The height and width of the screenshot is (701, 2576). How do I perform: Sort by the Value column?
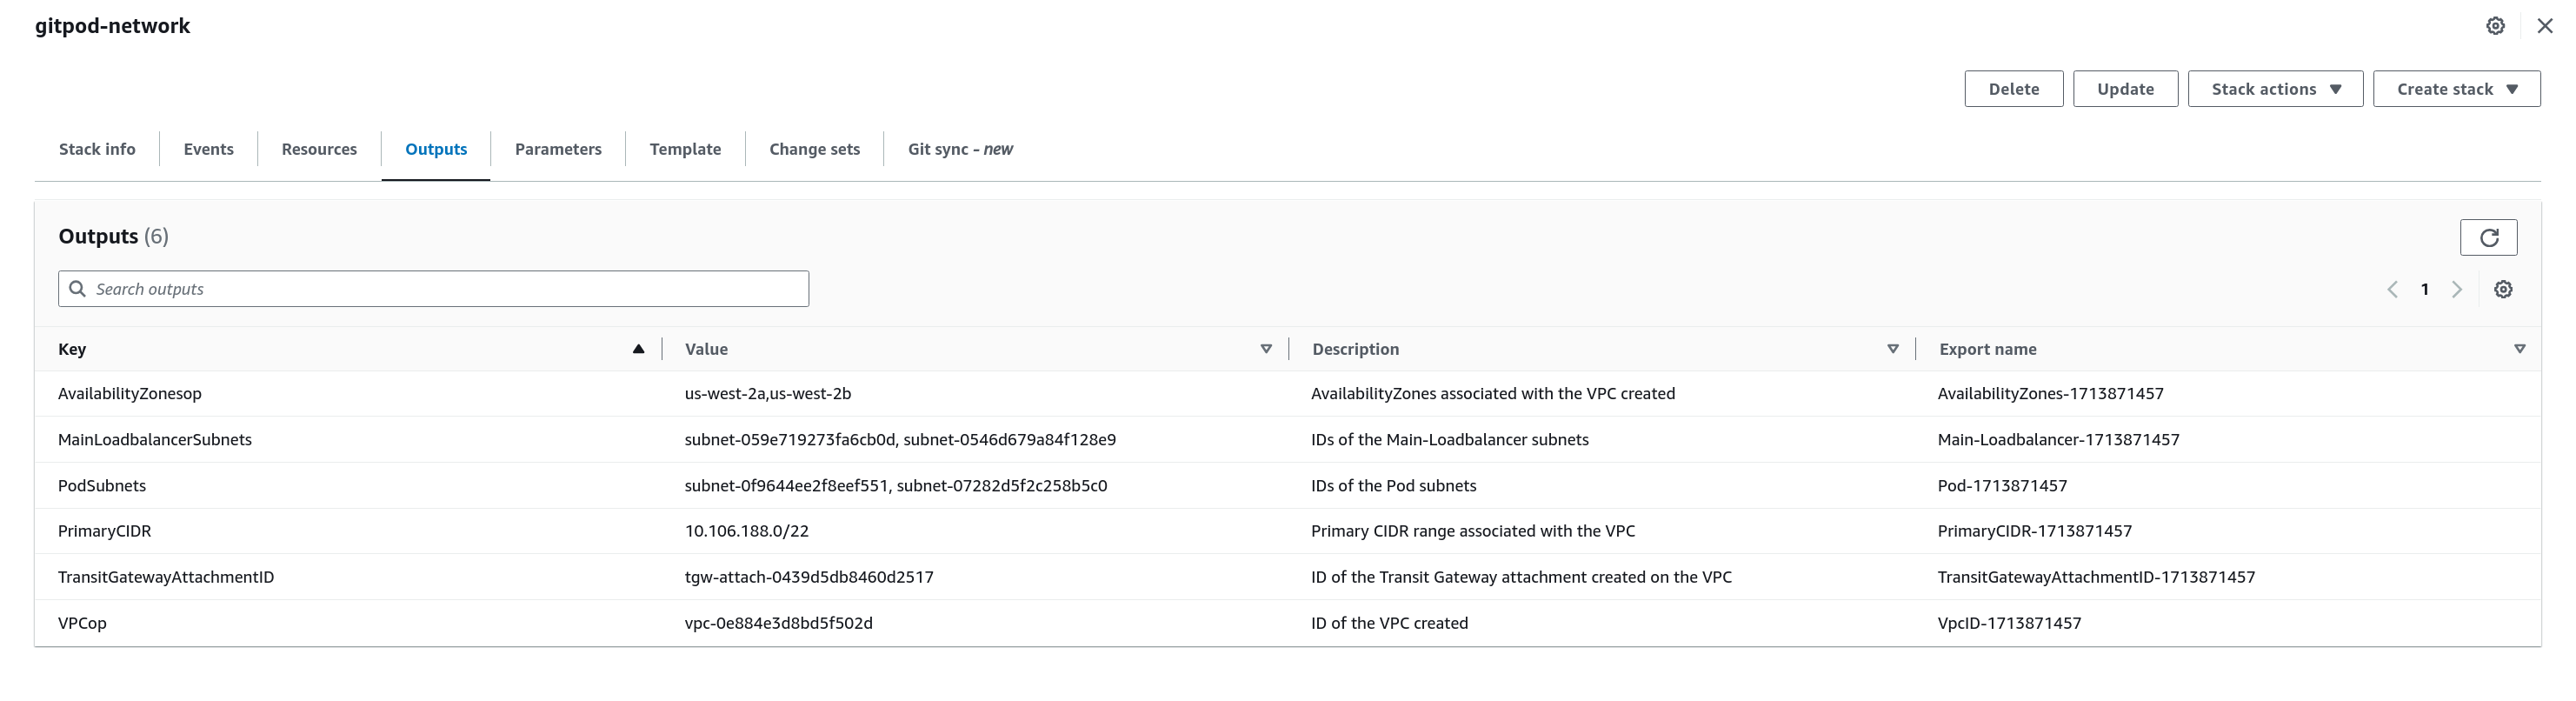click(x=1265, y=349)
